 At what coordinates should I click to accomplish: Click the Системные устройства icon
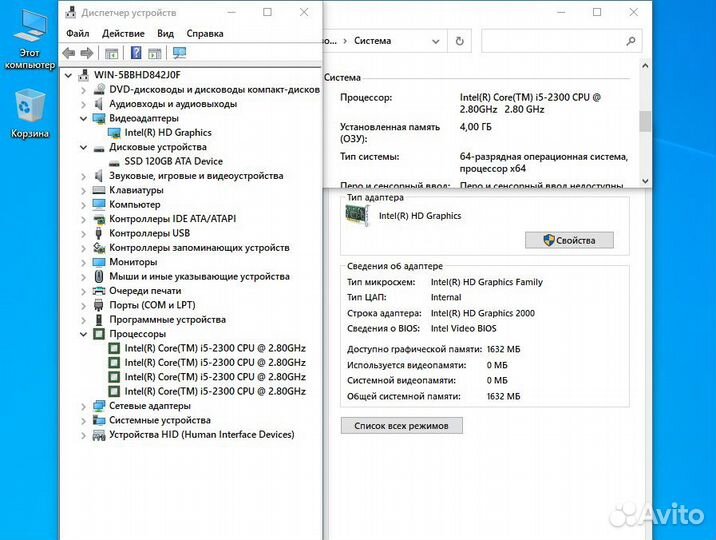tap(99, 420)
